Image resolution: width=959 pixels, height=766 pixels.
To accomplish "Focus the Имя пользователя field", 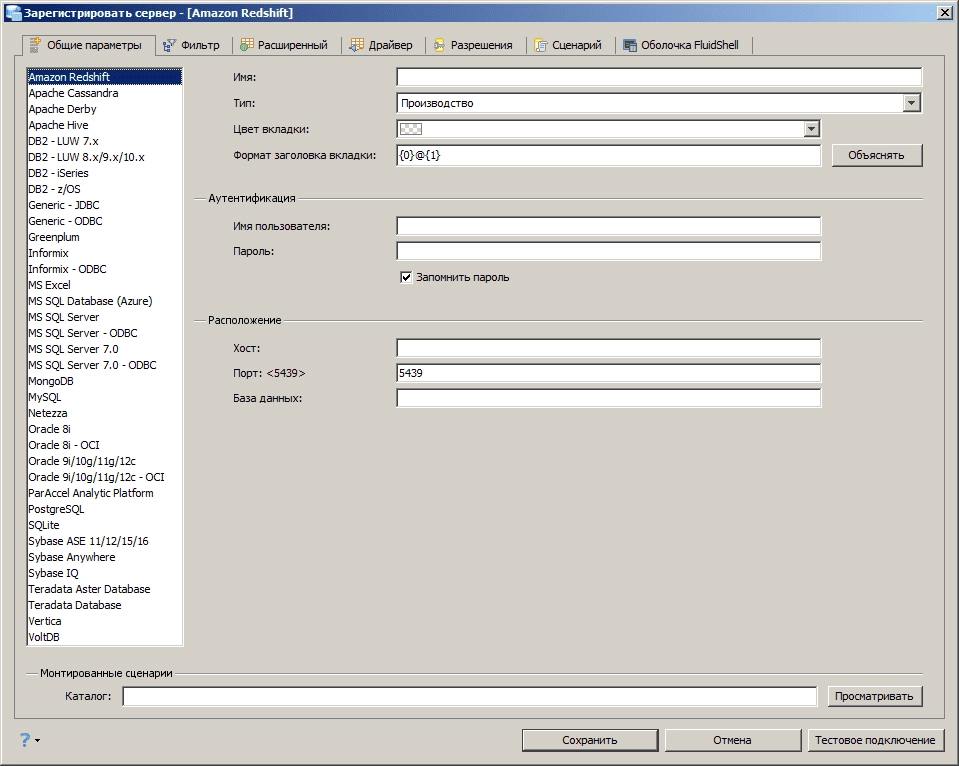I will [609, 226].
